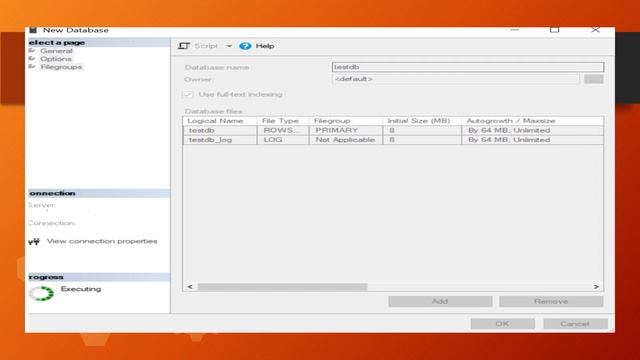
Task: Click the Cancel button
Action: (575, 324)
